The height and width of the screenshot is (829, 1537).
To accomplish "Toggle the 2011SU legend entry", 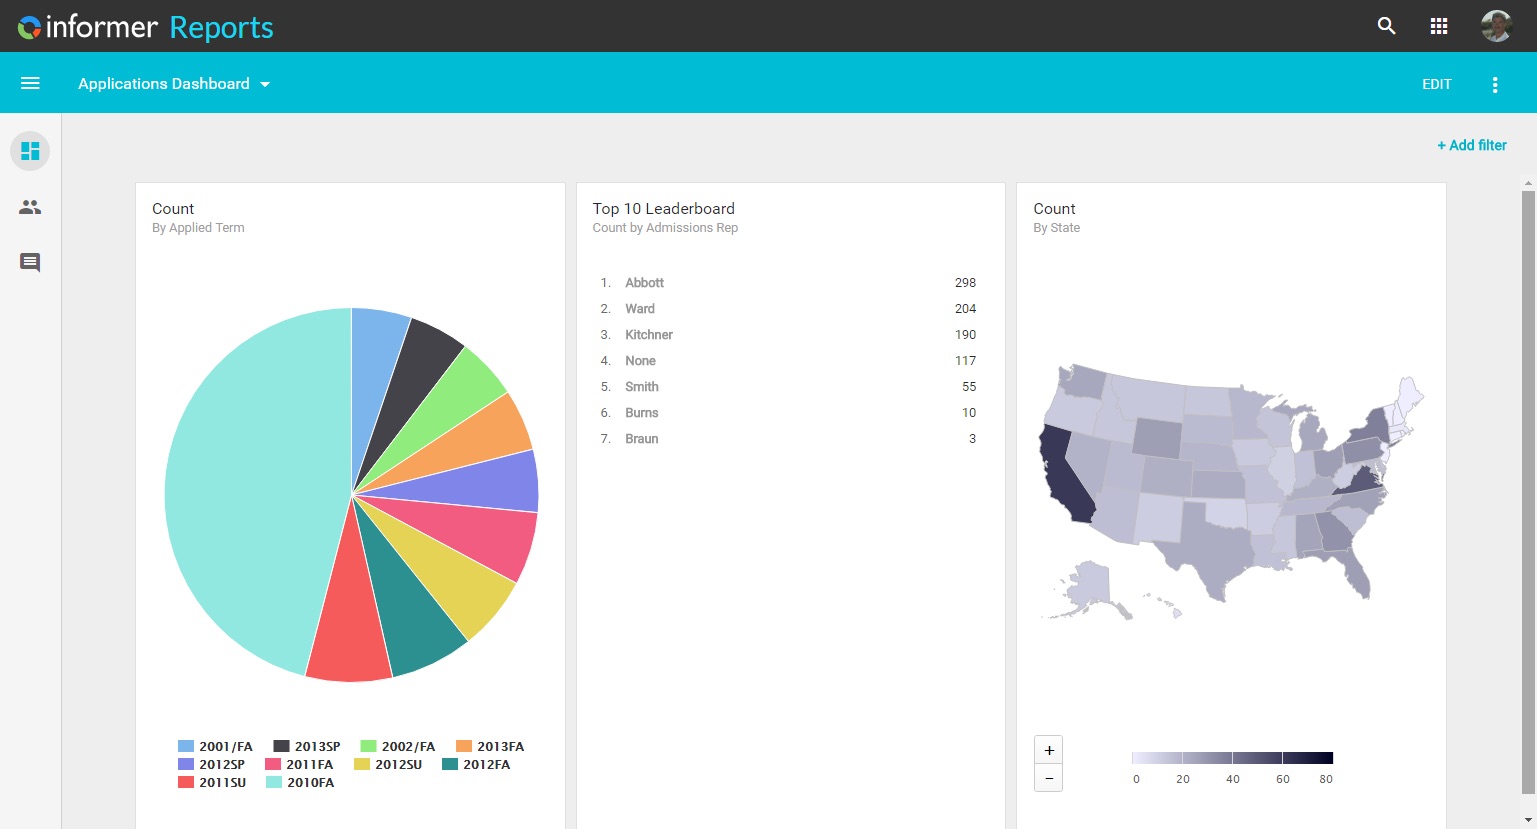I will coord(212,782).
